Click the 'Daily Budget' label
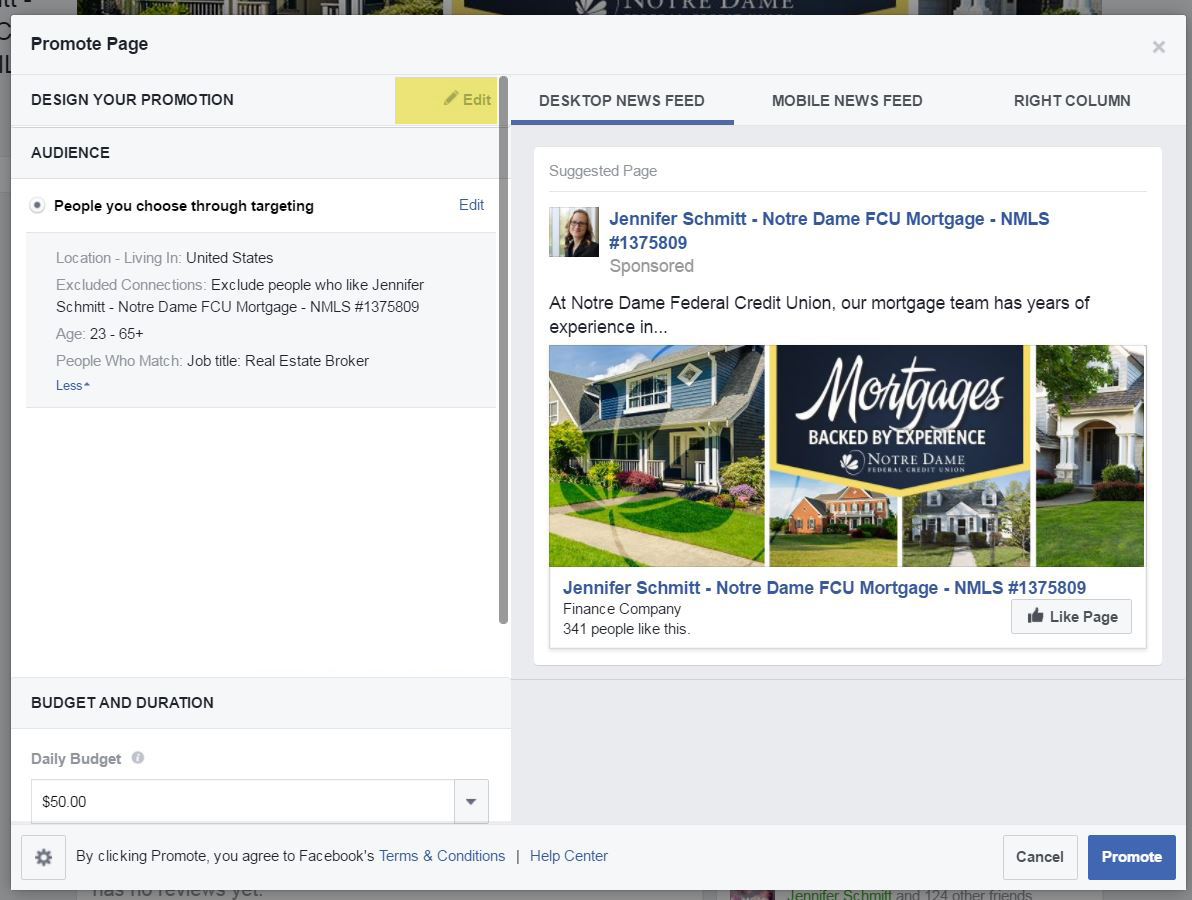Screen dimensions: 1192x900 [x=76, y=759]
